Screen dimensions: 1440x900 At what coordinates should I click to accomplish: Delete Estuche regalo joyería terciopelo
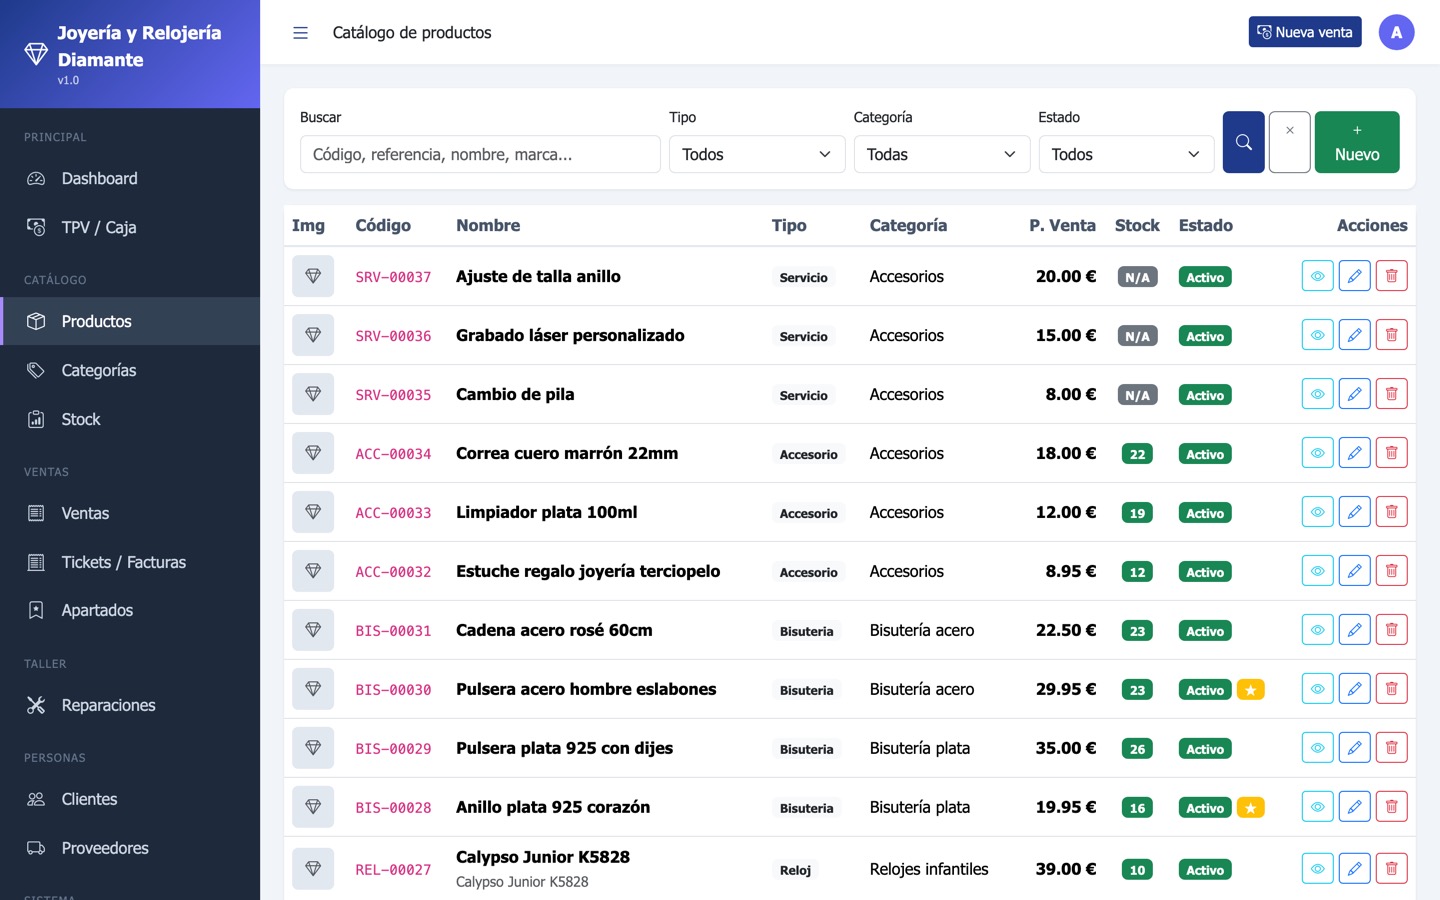click(x=1391, y=571)
